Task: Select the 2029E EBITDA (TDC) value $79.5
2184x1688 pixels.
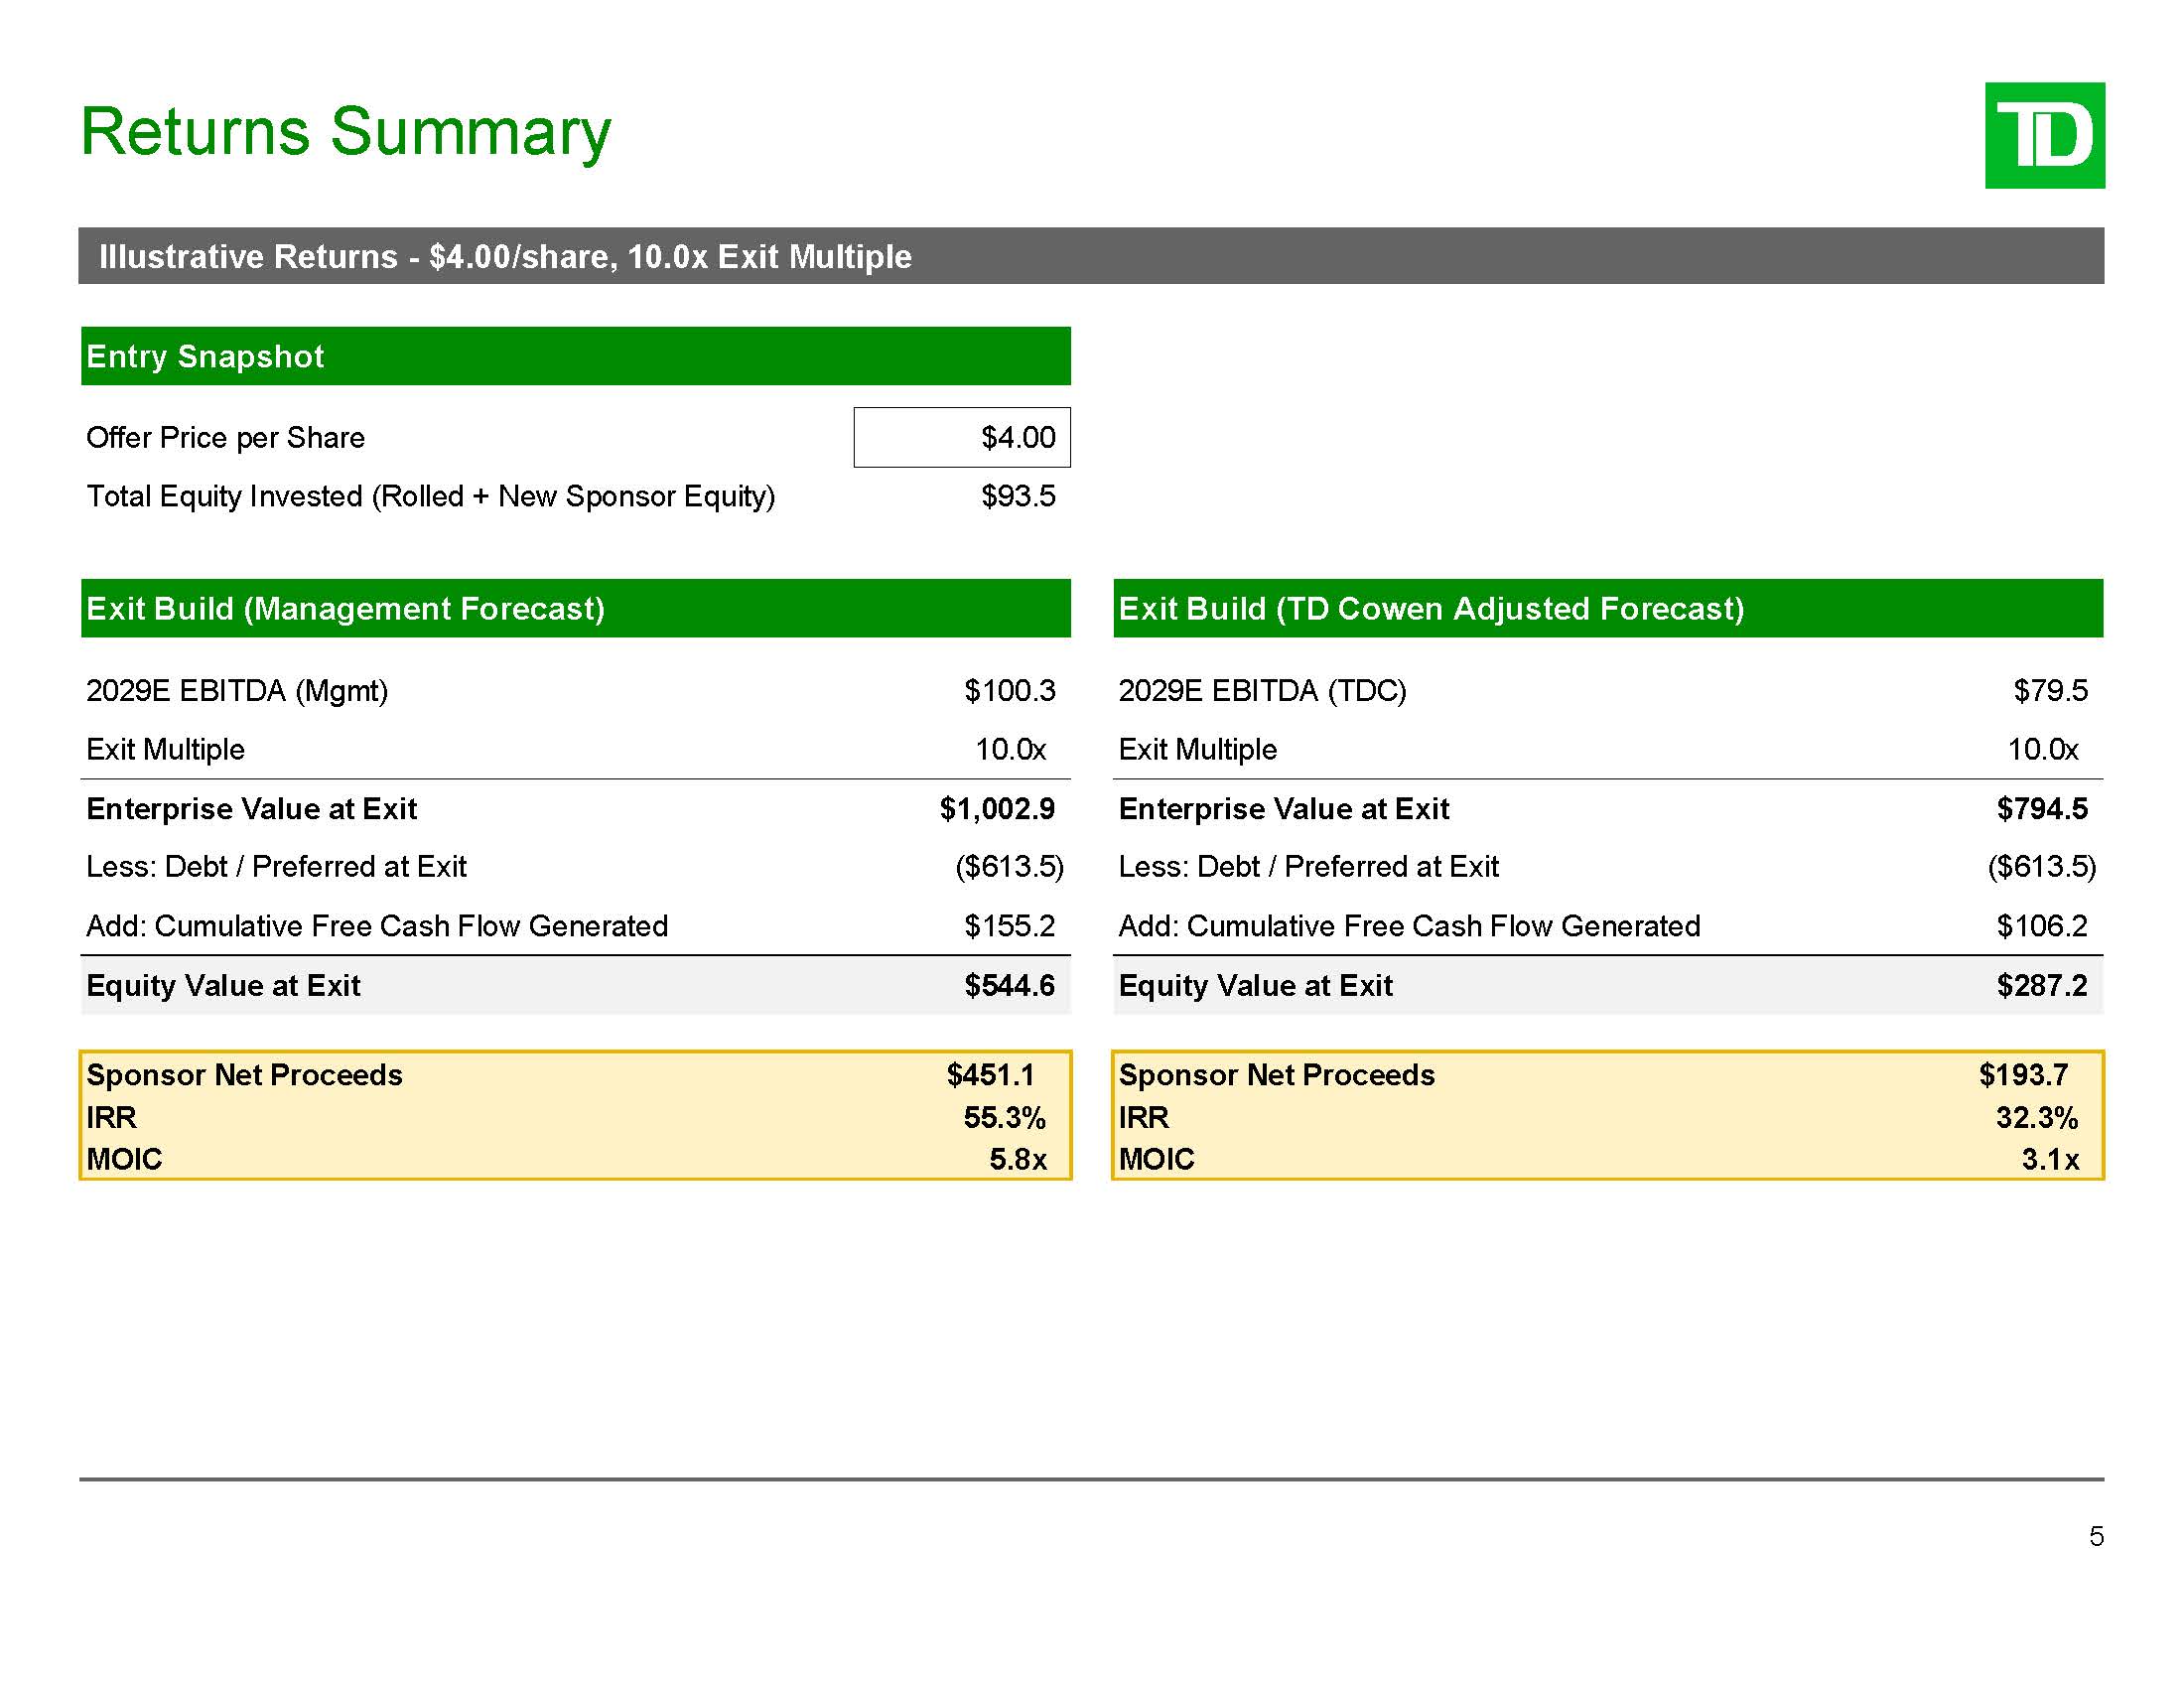Action: pos(2049,691)
